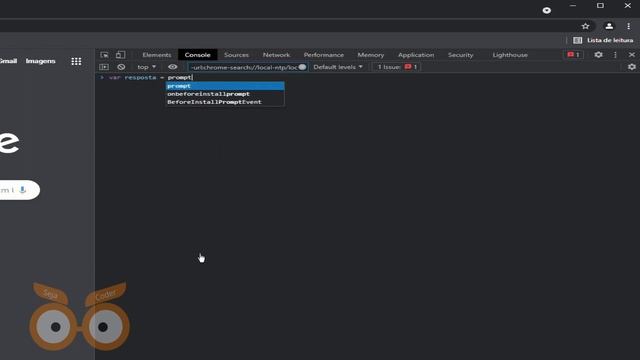Open the Google apps grid
Screen dimensions: 640x360
click(x=76, y=61)
